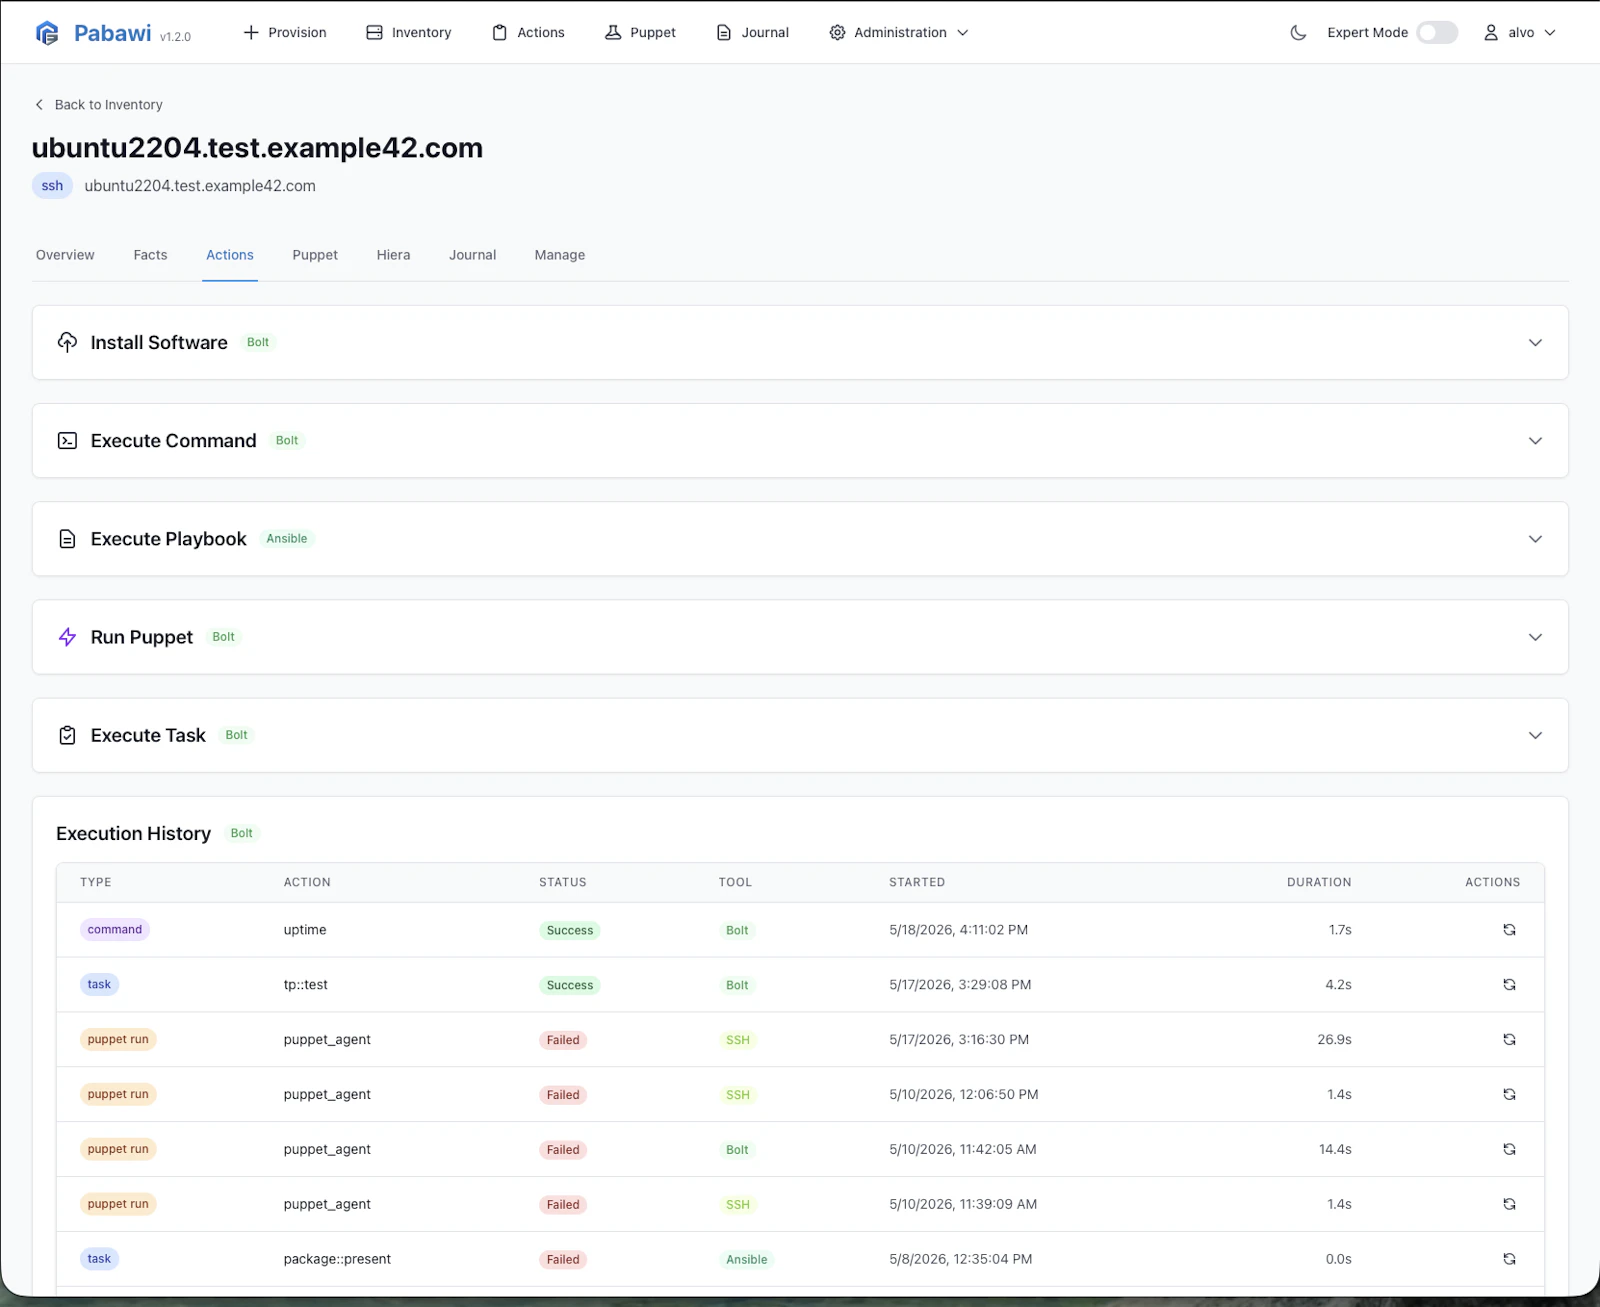The height and width of the screenshot is (1307, 1600).
Task: Re-run the puppet_agent 26.9s execution
Action: pyautogui.click(x=1509, y=1040)
